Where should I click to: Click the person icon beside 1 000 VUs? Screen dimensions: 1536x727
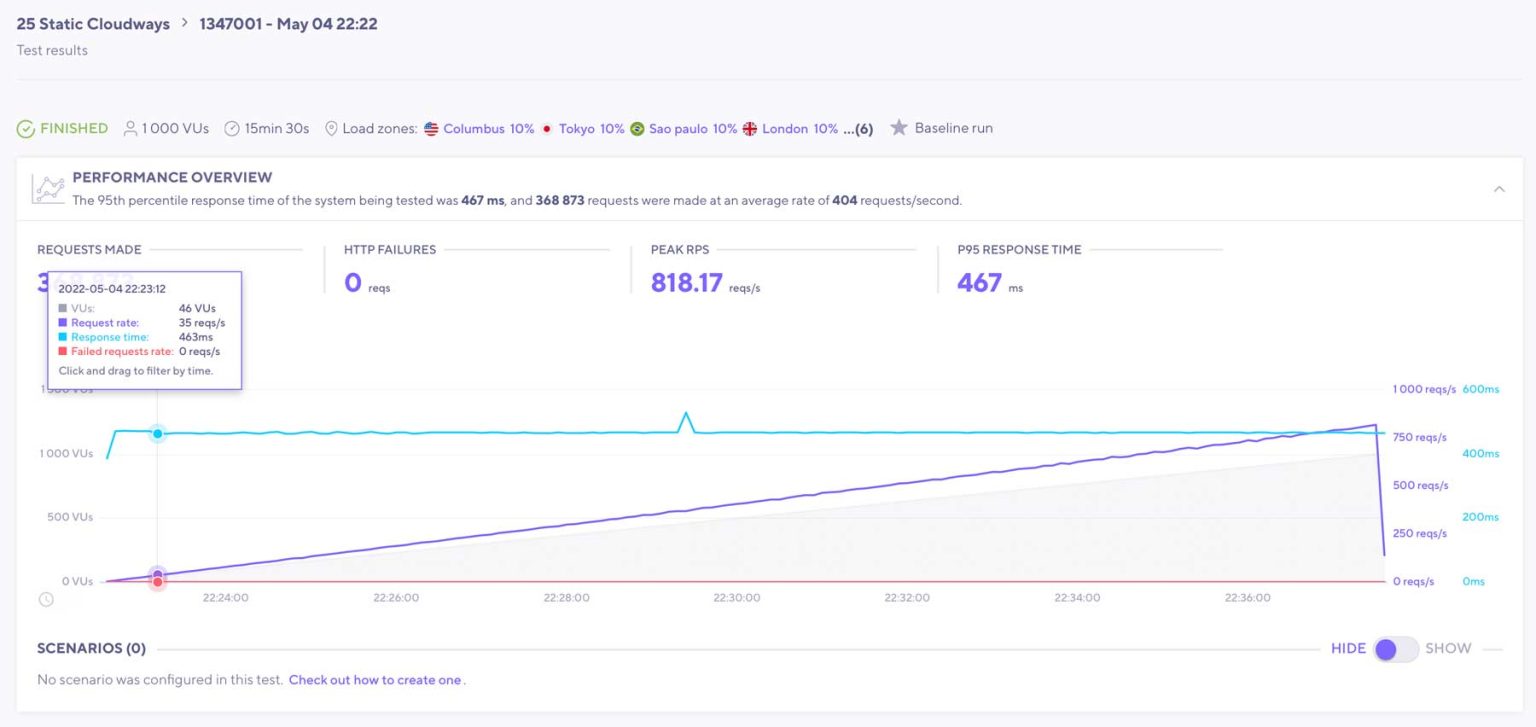click(x=131, y=128)
